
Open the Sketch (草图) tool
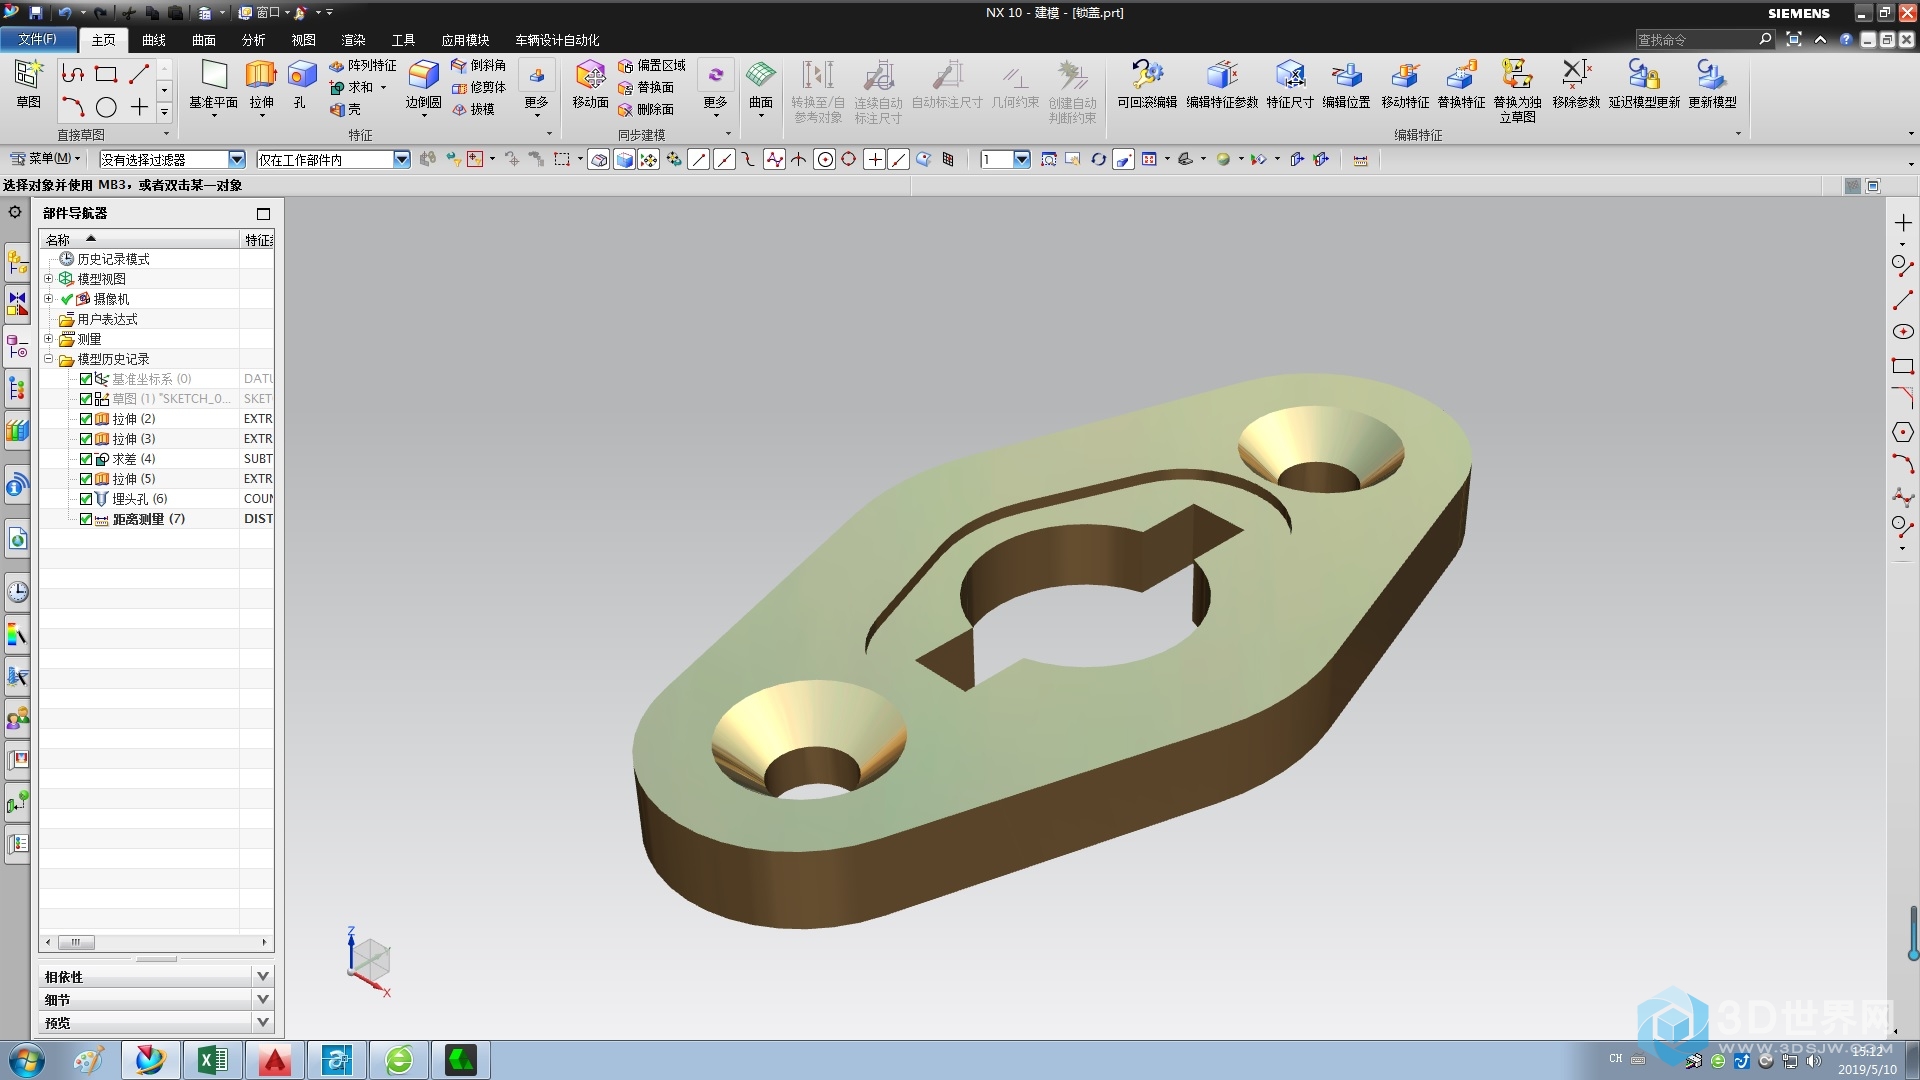[28, 84]
